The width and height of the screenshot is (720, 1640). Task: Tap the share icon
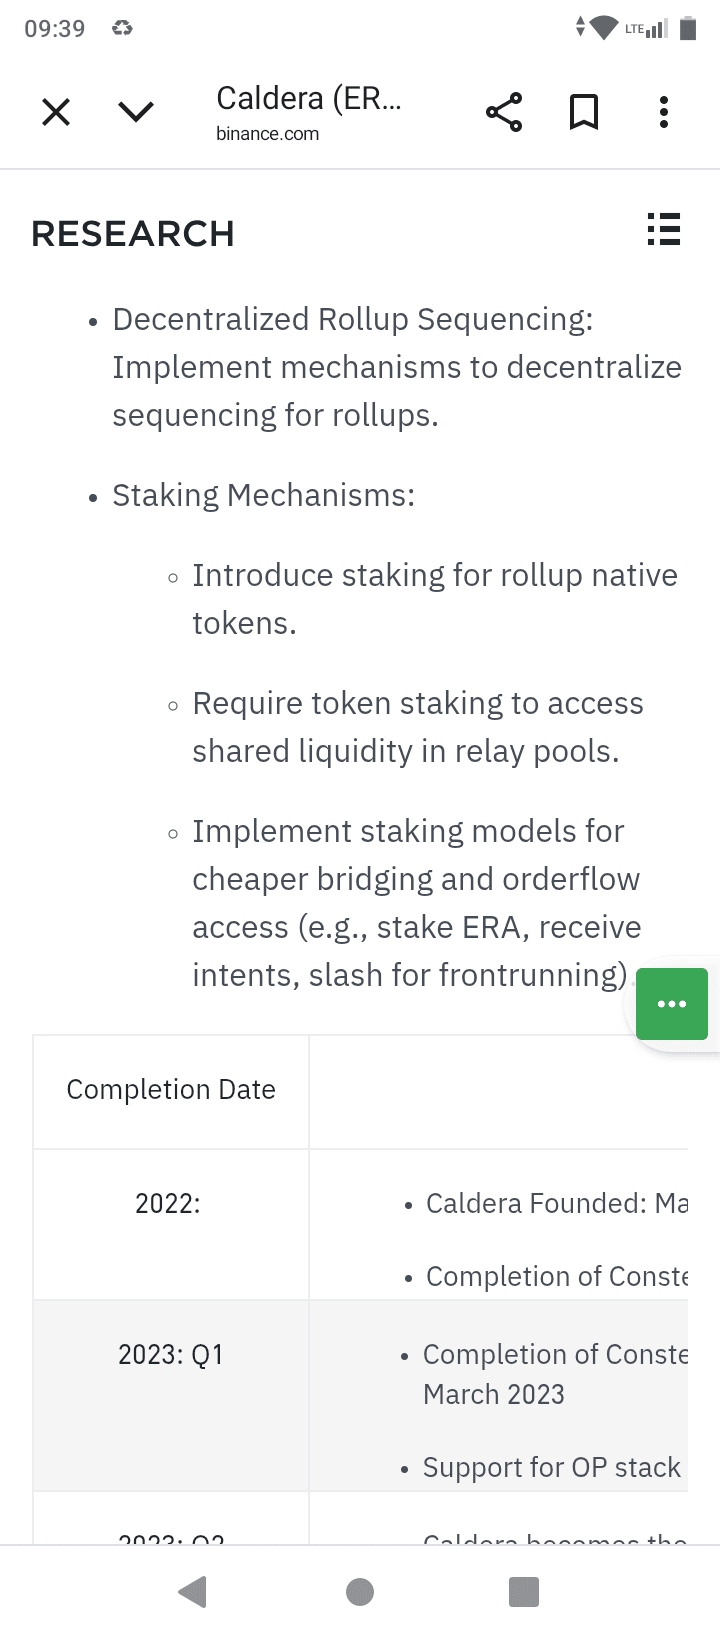point(504,112)
